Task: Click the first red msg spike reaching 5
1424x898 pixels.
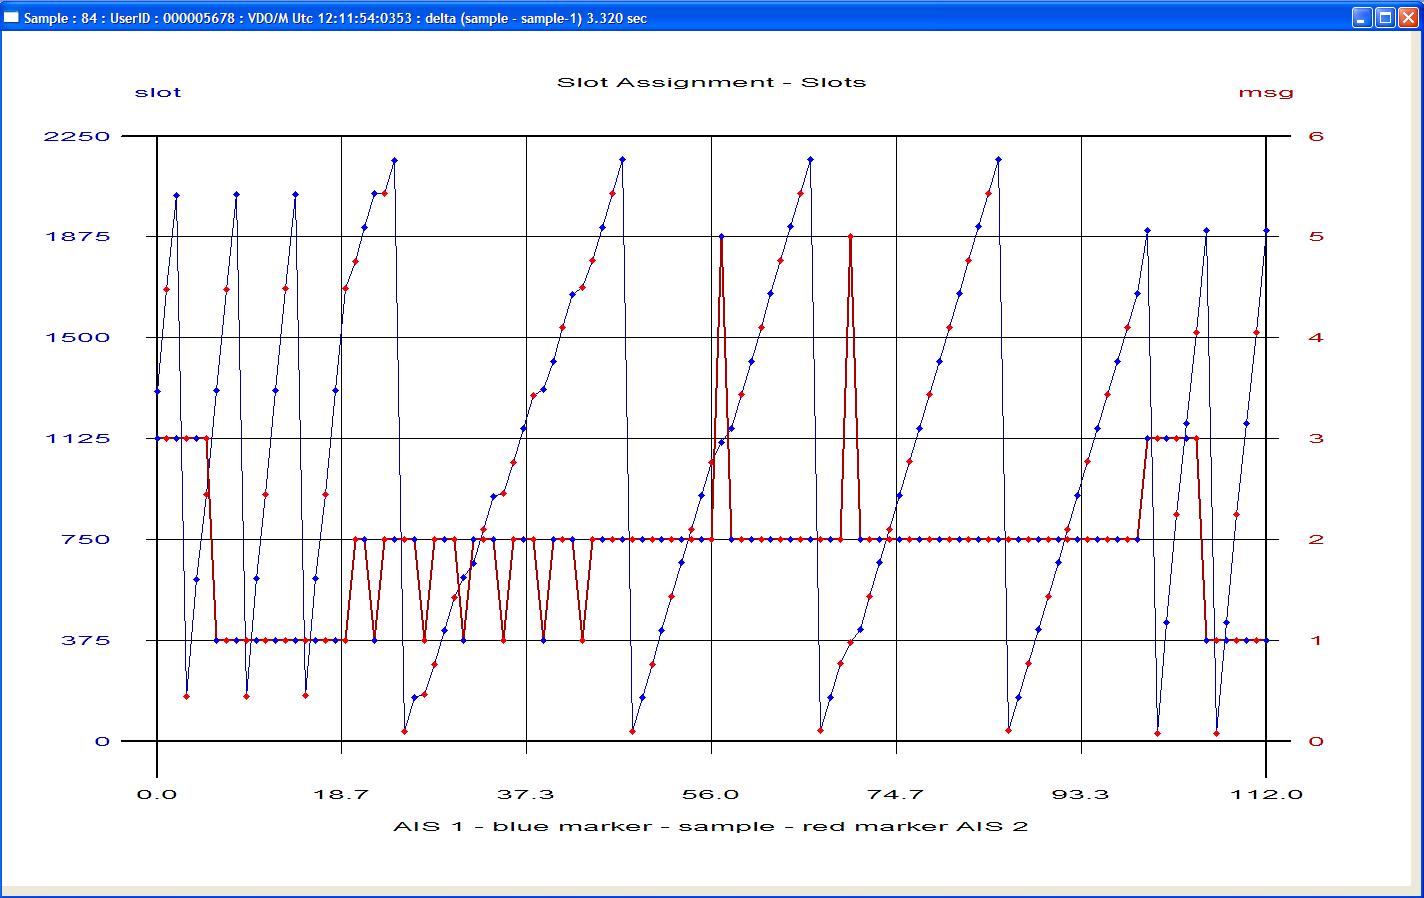Action: click(x=721, y=237)
